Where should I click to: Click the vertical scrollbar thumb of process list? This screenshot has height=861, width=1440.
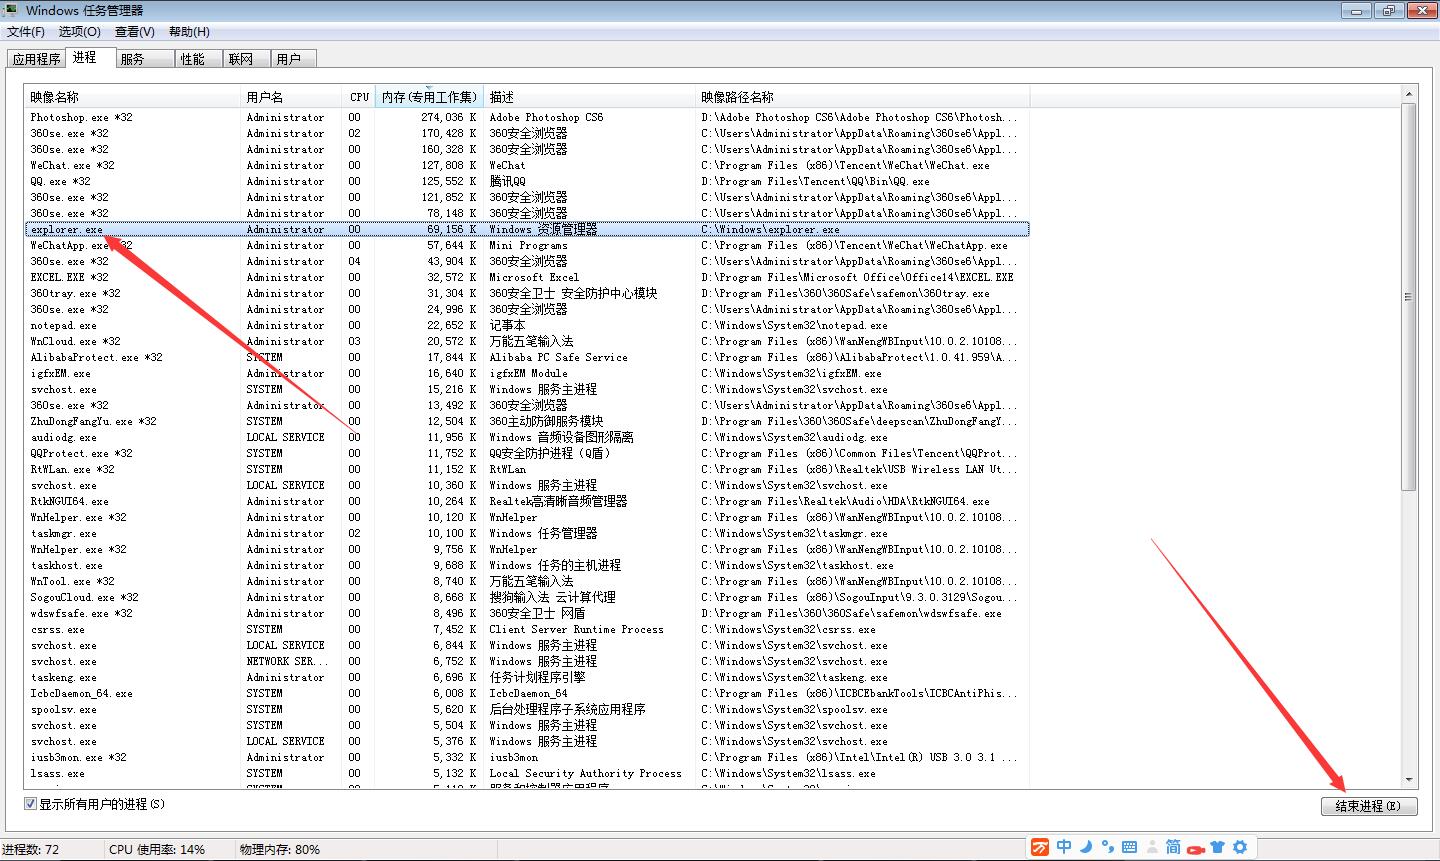pos(1409,297)
